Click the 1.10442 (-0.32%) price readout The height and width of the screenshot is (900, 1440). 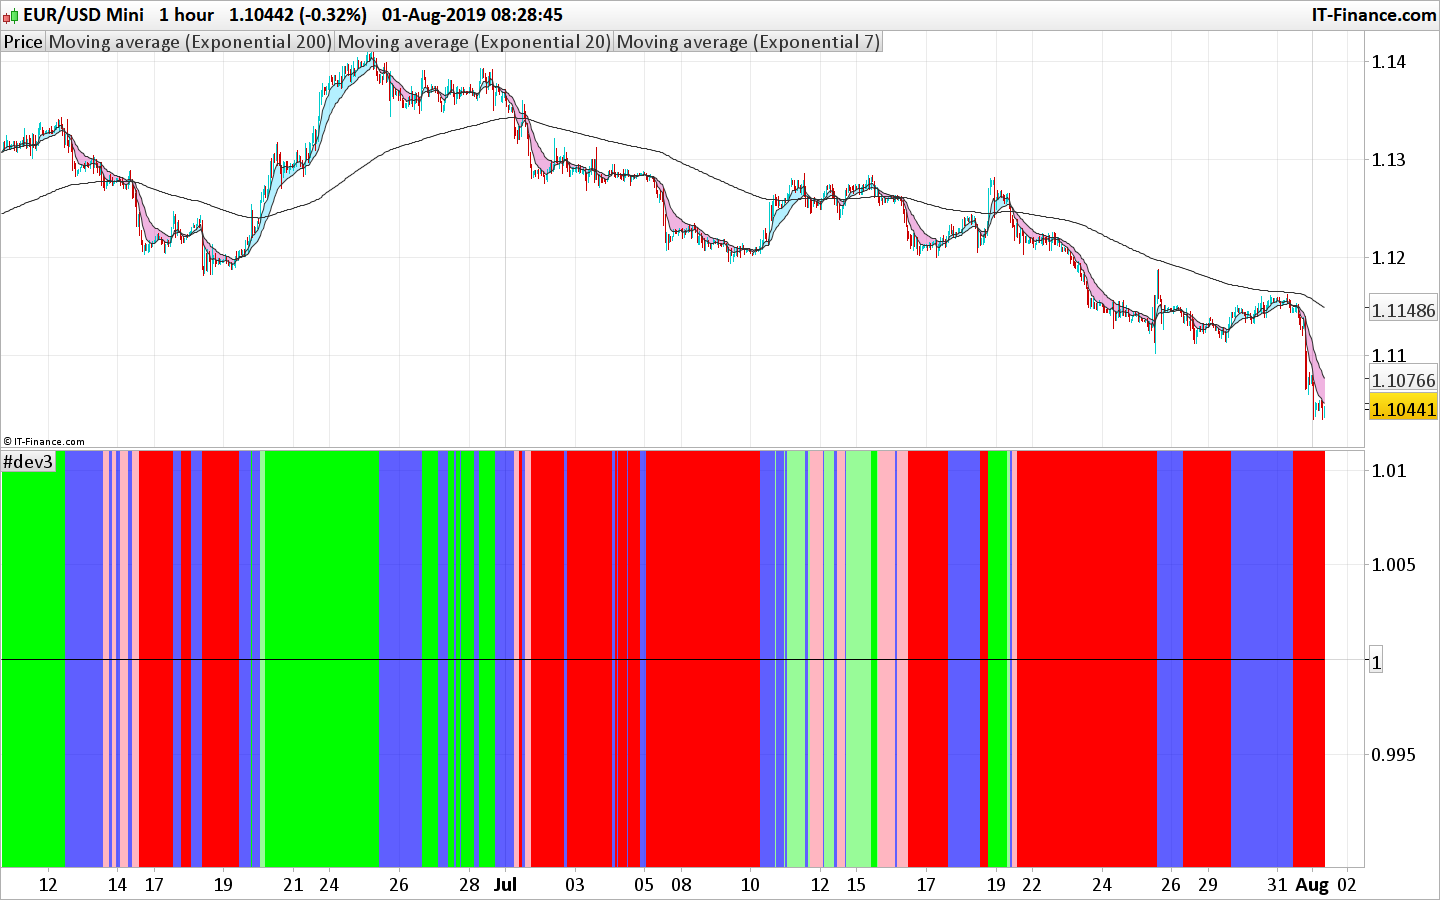click(298, 15)
